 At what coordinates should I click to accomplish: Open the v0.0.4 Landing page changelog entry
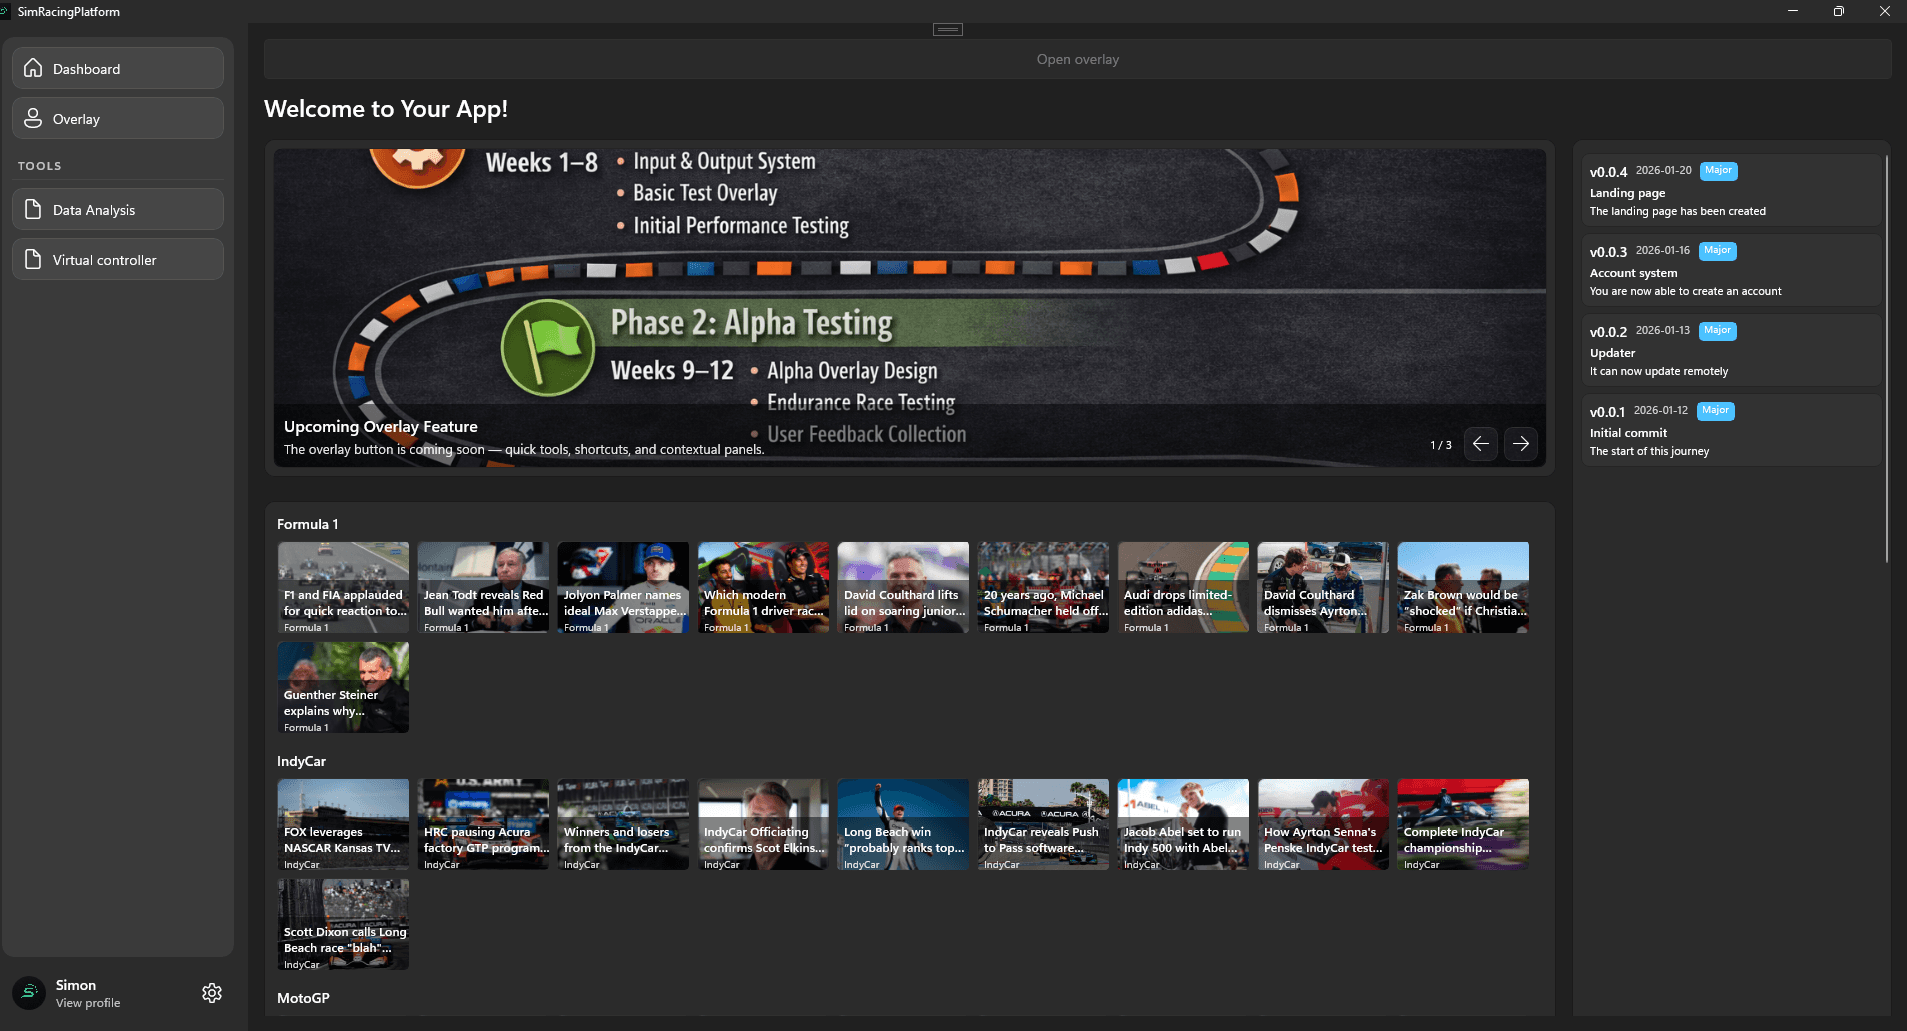tap(1731, 190)
